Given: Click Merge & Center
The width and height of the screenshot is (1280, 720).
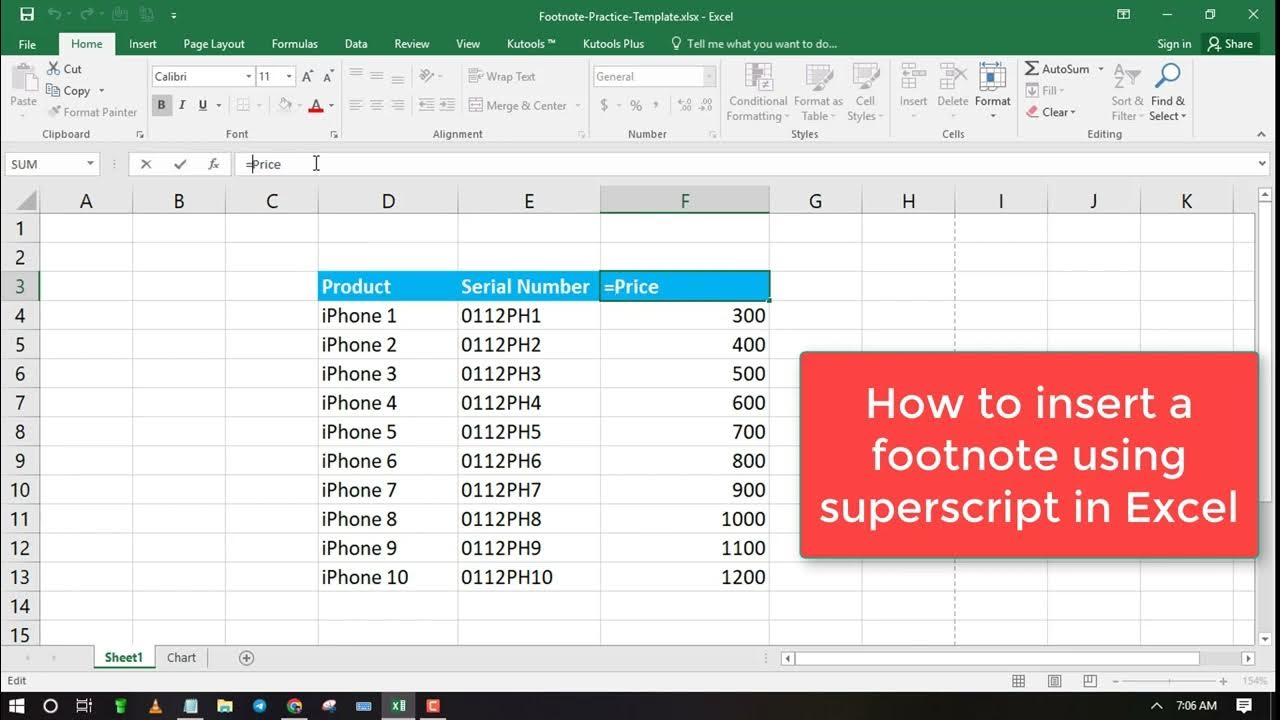Looking at the screenshot, I should [x=518, y=105].
